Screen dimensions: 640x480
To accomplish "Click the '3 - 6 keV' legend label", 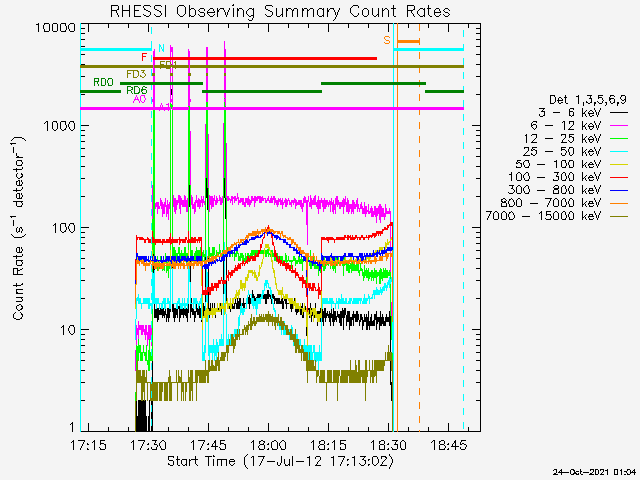I will tap(569, 113).
